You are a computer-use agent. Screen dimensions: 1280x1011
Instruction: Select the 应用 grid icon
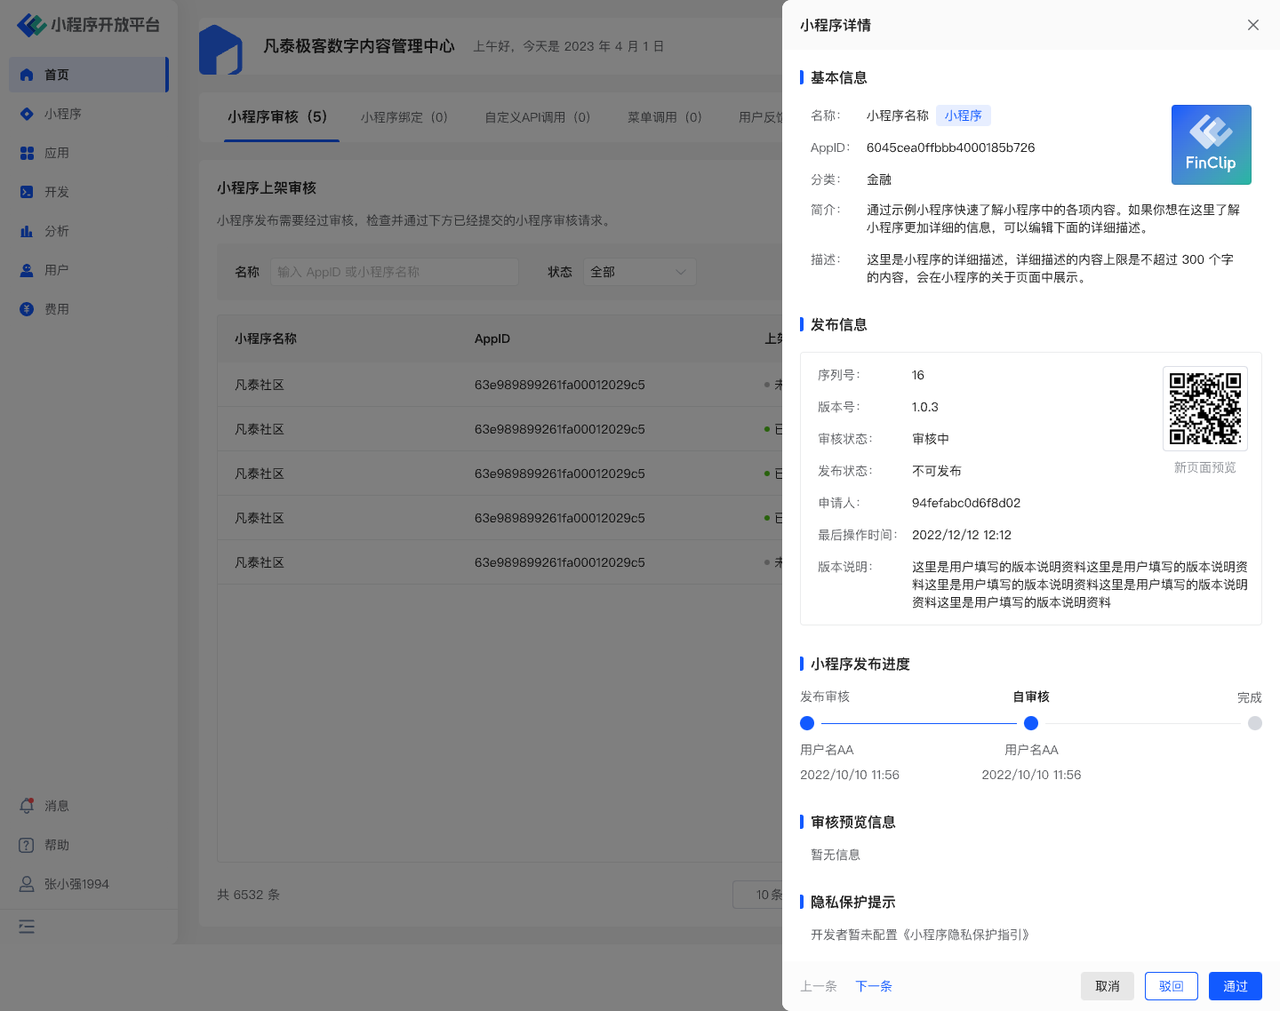pyautogui.click(x=27, y=153)
